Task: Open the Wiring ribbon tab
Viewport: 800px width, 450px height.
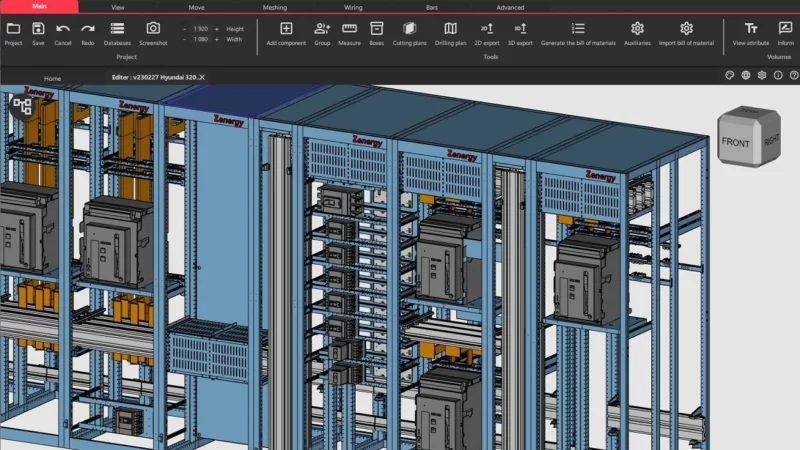Action: pyautogui.click(x=353, y=7)
